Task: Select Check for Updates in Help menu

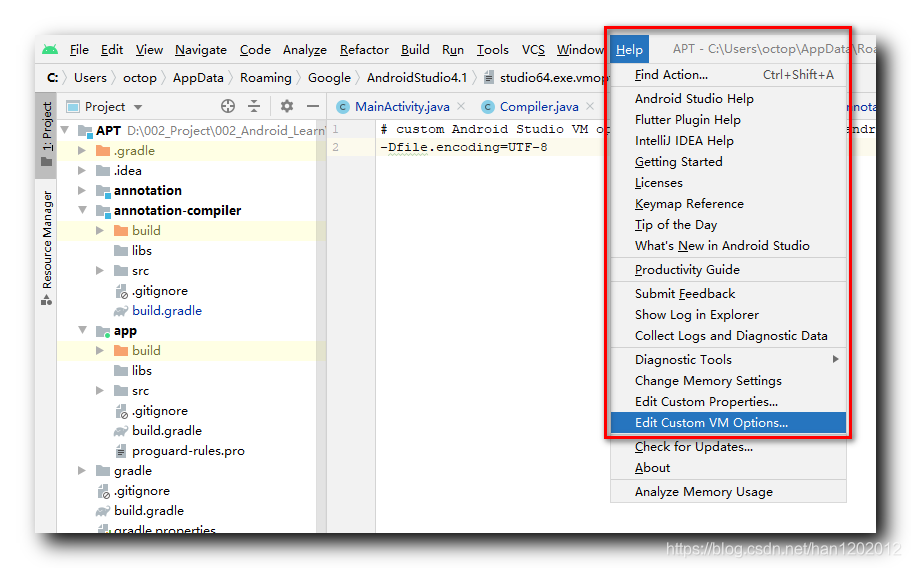Action: click(x=693, y=447)
